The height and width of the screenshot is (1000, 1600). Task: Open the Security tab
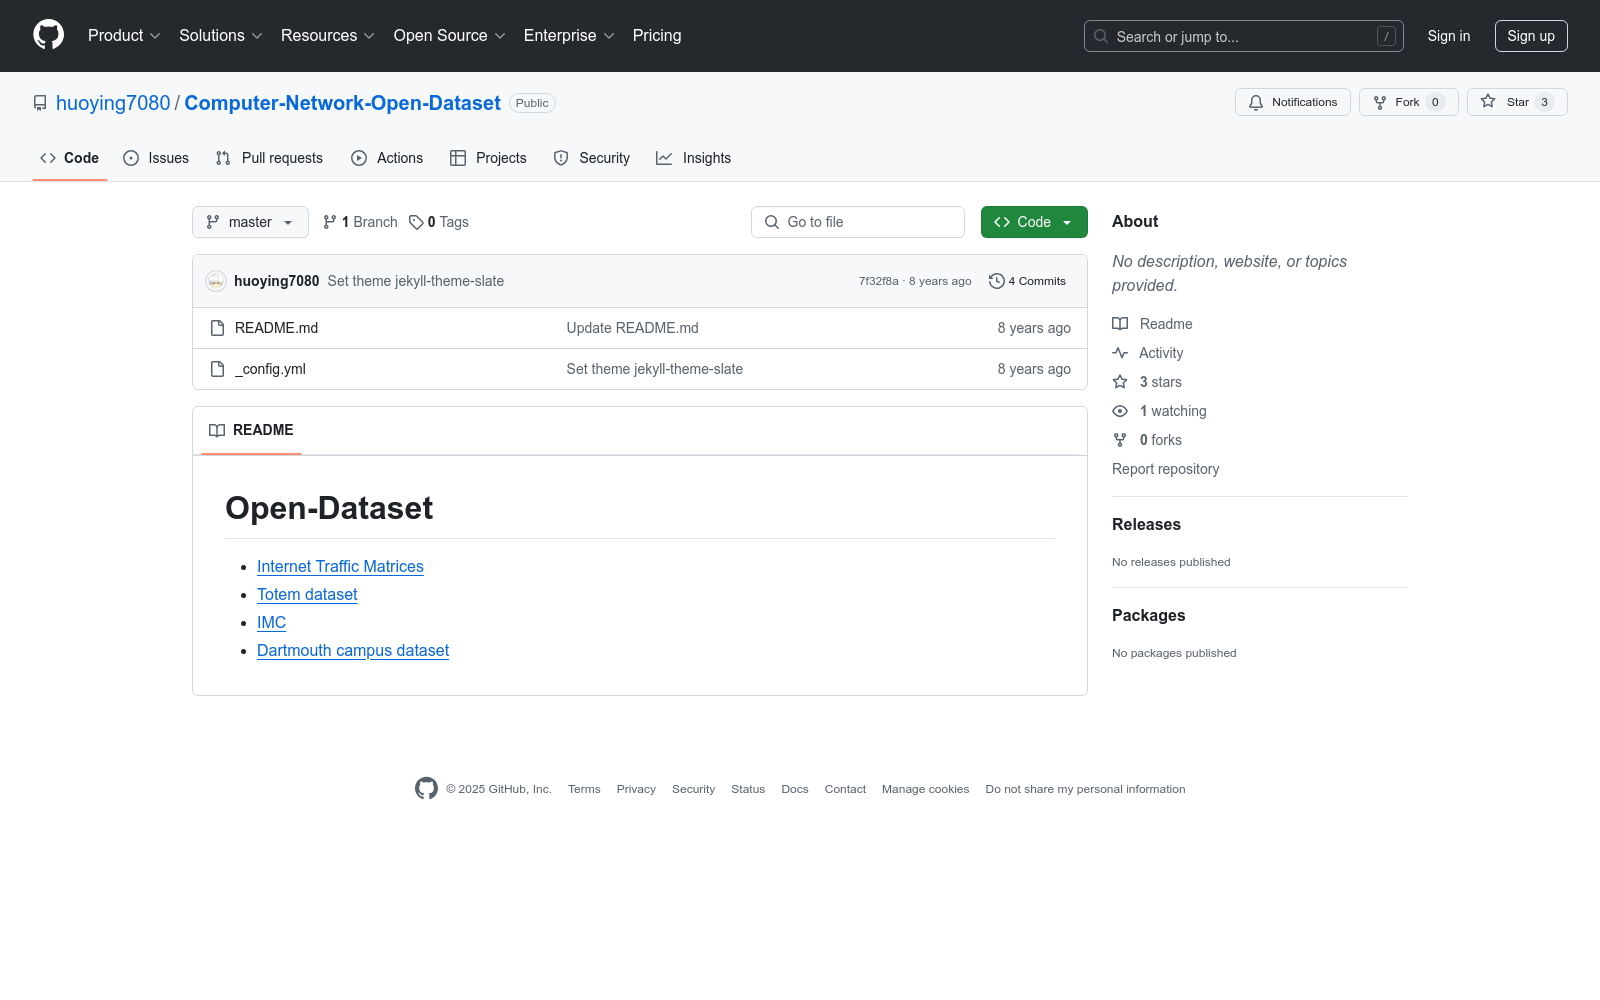[592, 158]
